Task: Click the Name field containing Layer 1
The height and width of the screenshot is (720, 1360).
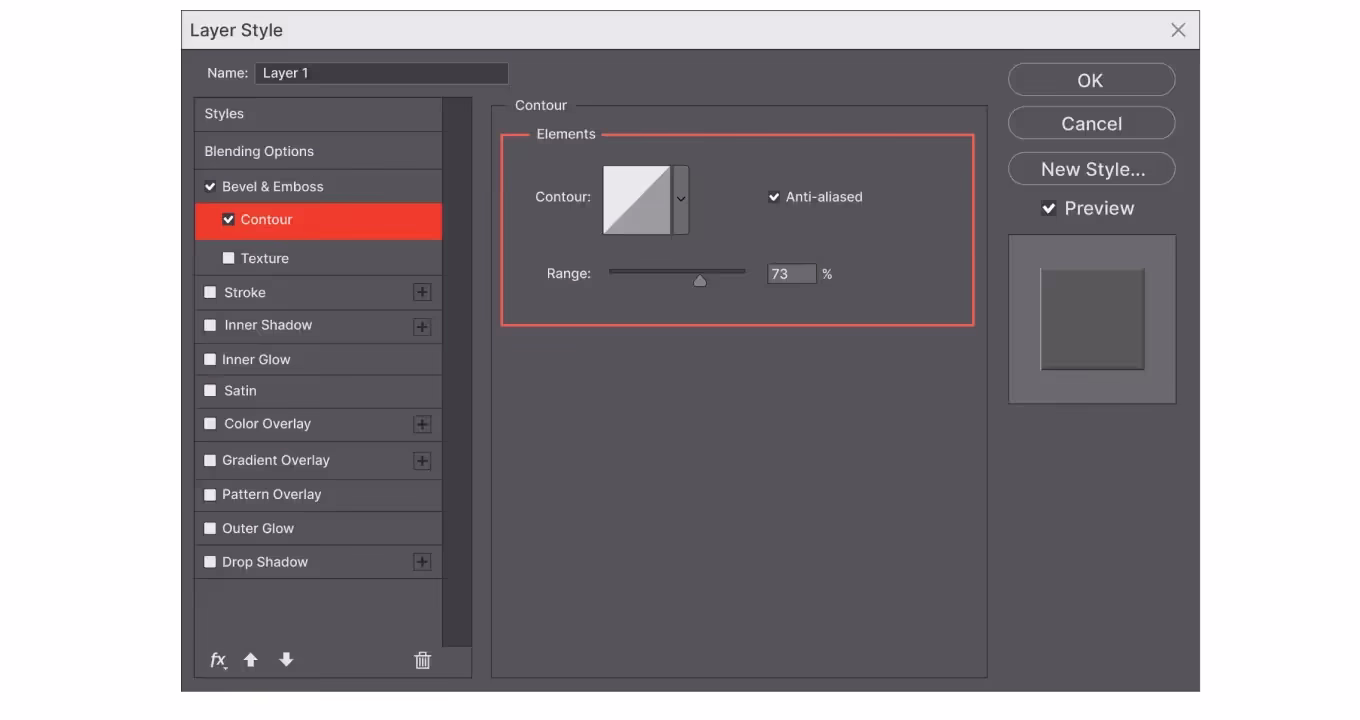Action: (x=381, y=73)
